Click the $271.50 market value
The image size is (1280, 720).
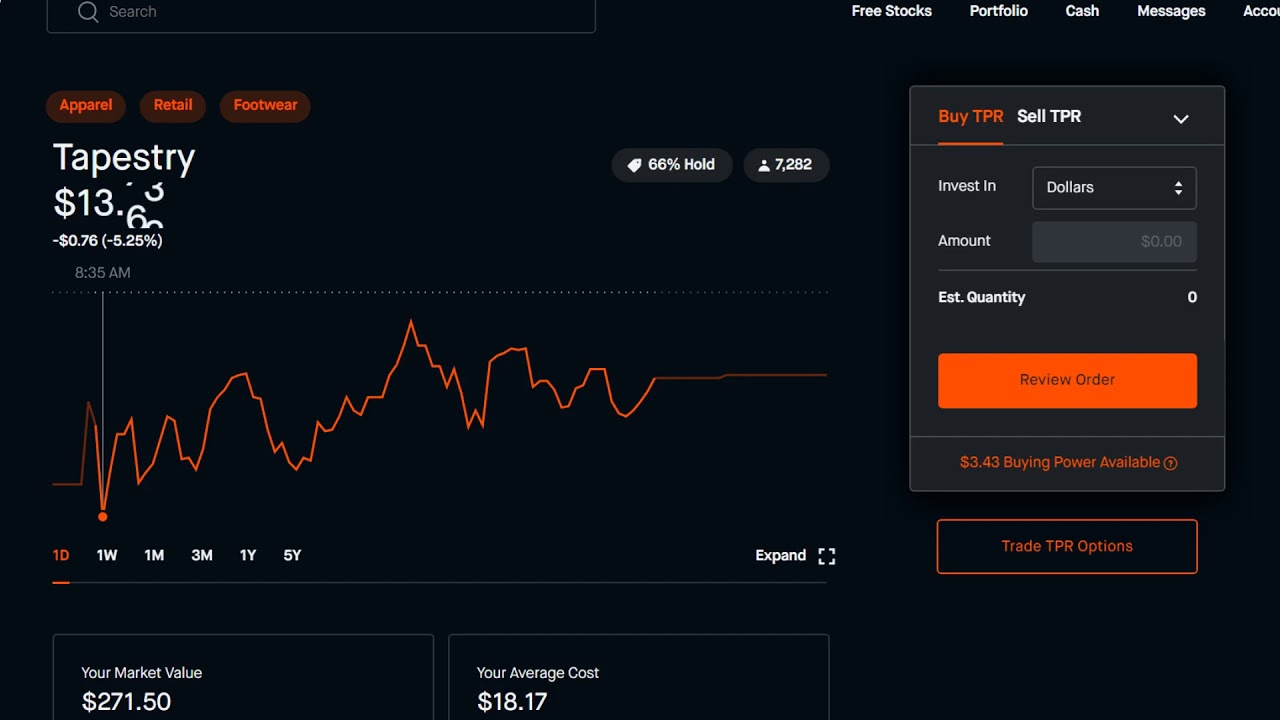pos(126,702)
